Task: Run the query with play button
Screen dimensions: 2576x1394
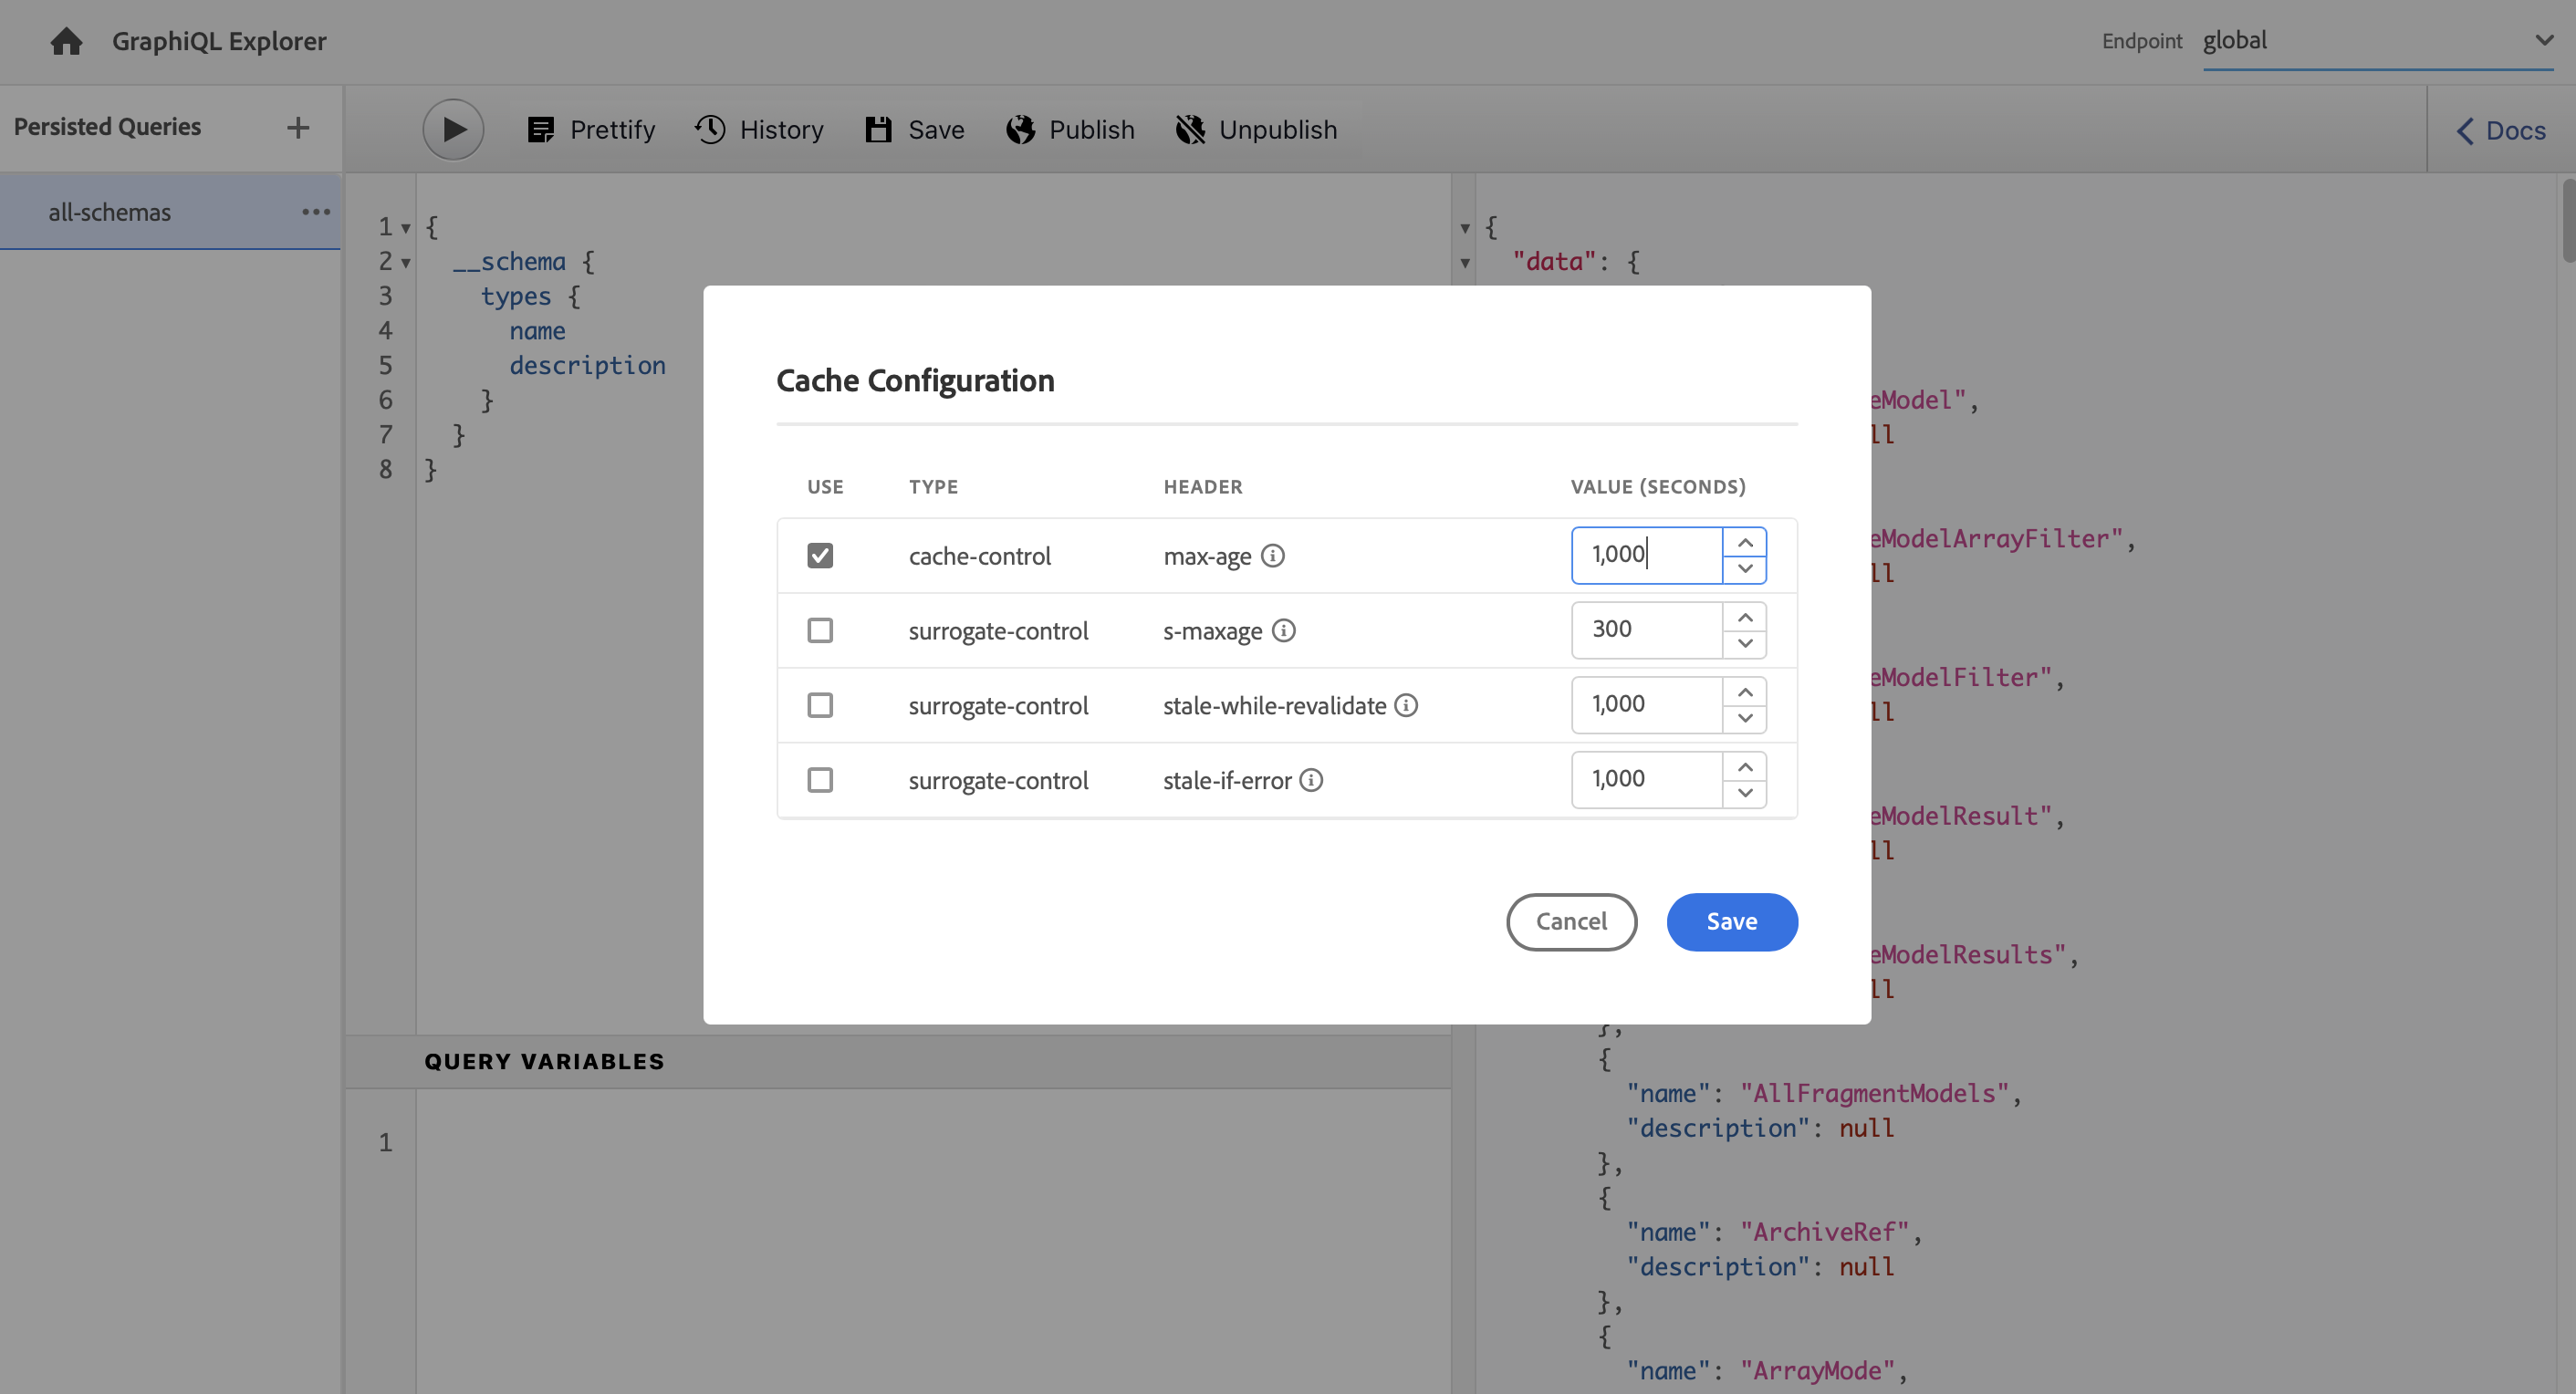Action: click(453, 129)
